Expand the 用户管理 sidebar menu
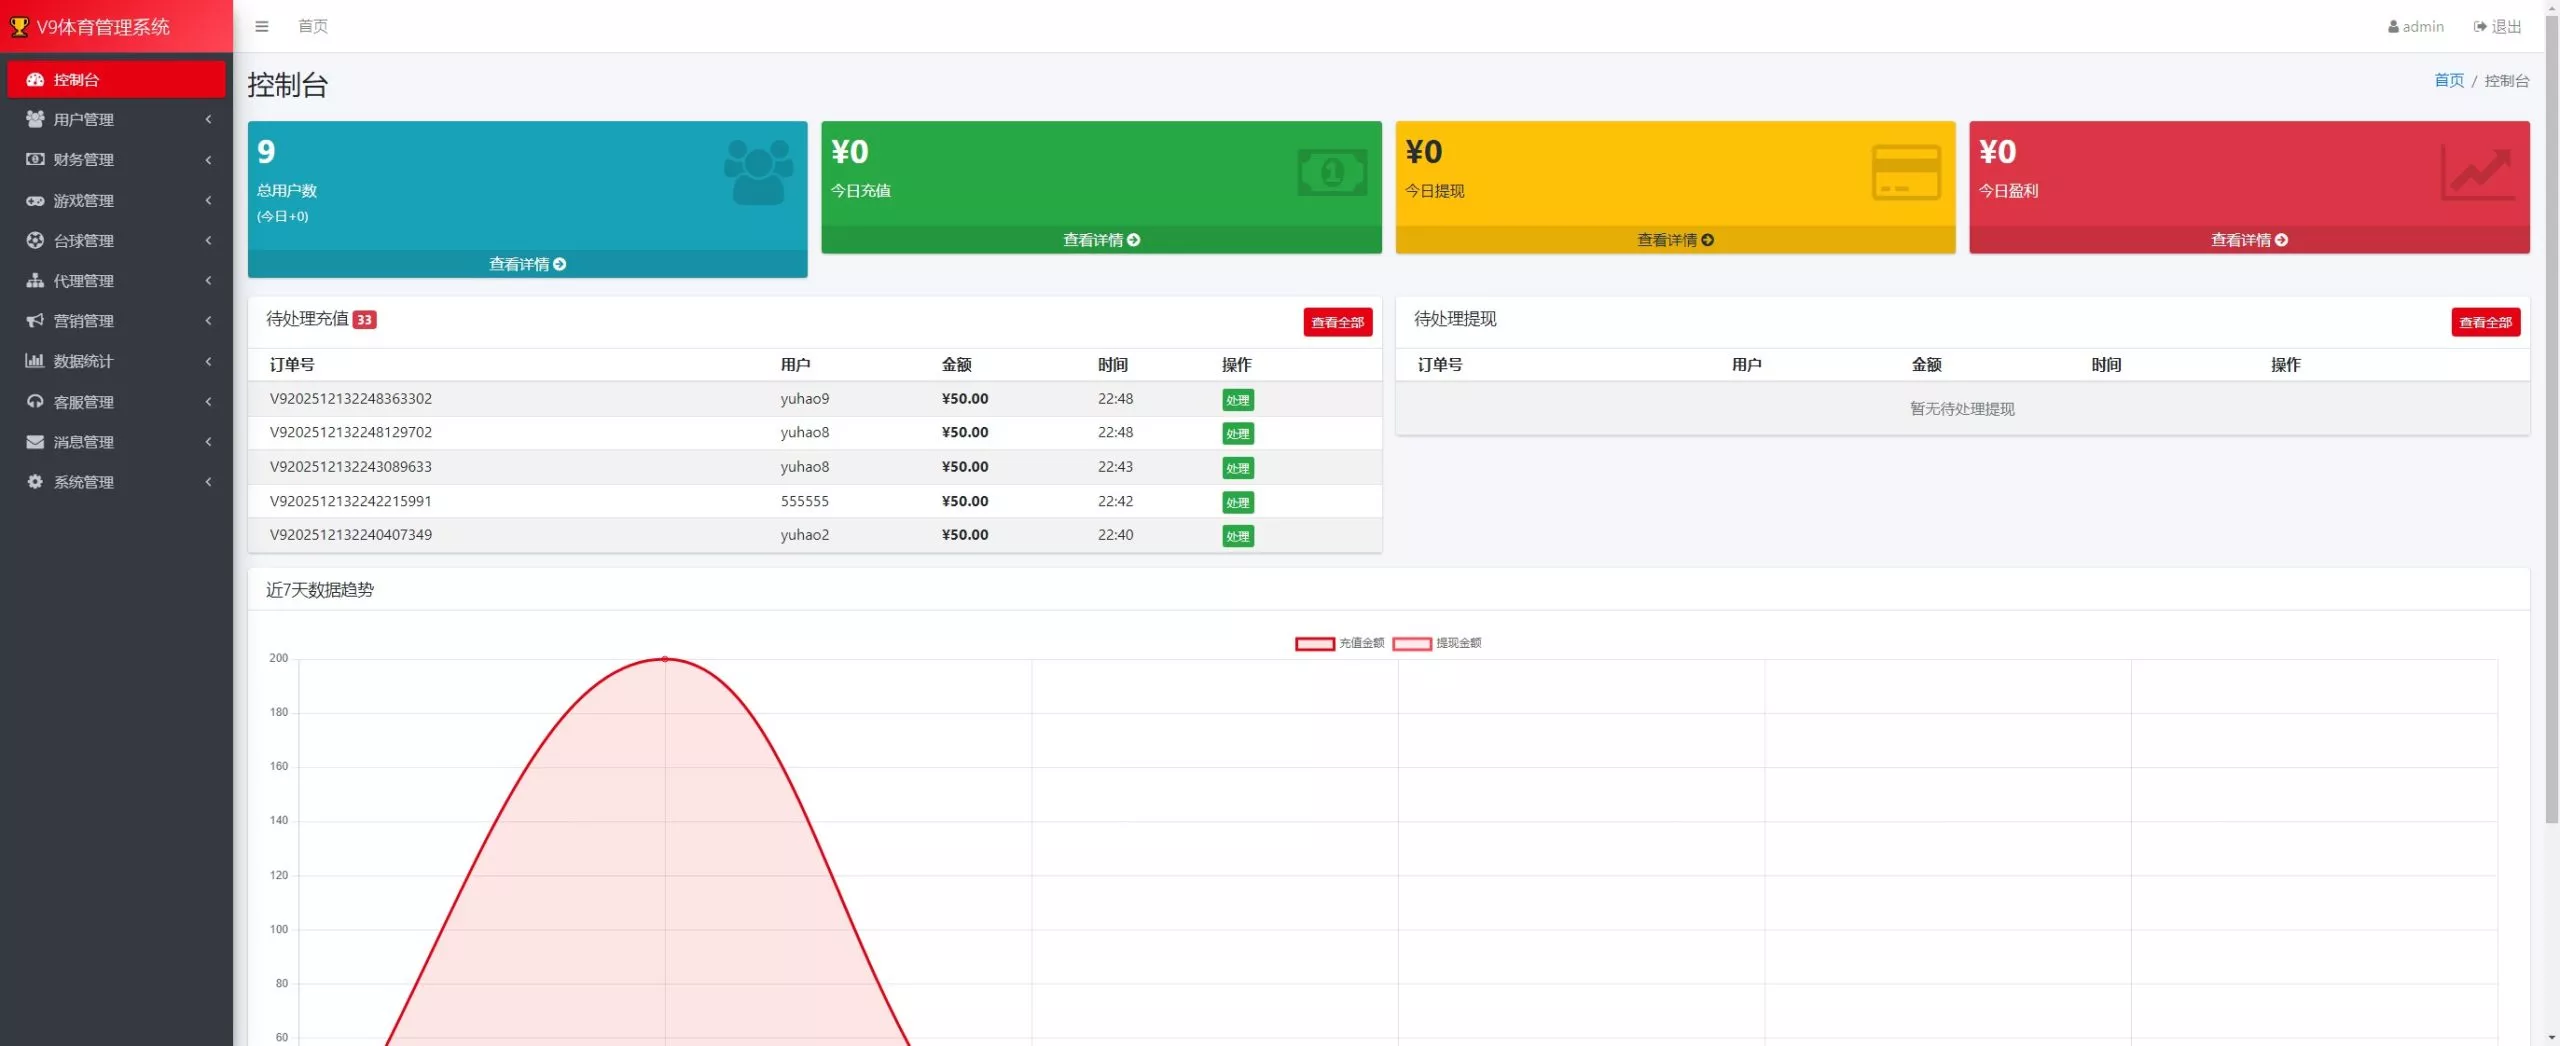 (x=116, y=119)
